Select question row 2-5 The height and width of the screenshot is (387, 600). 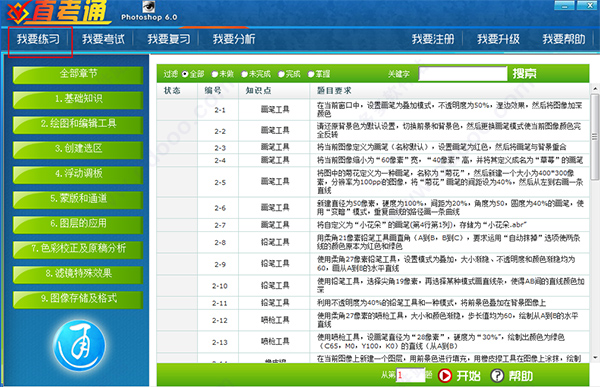pyautogui.click(x=373, y=182)
